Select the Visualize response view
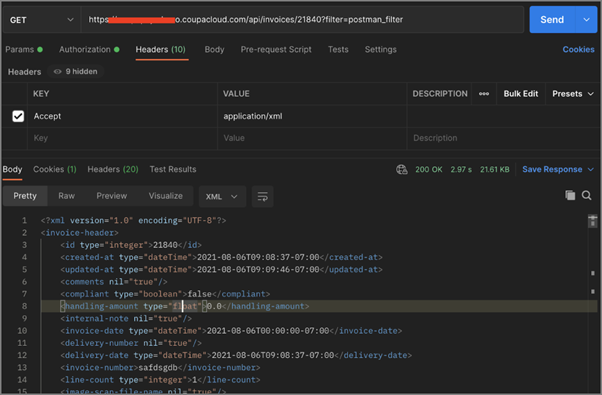 pos(165,196)
